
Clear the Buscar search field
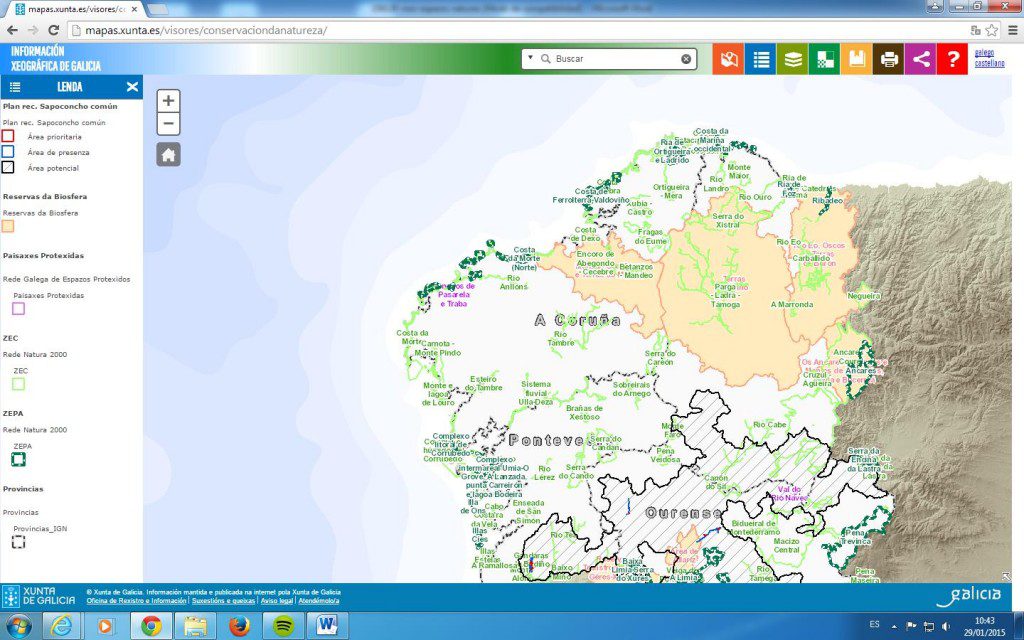pyautogui.click(x=686, y=59)
